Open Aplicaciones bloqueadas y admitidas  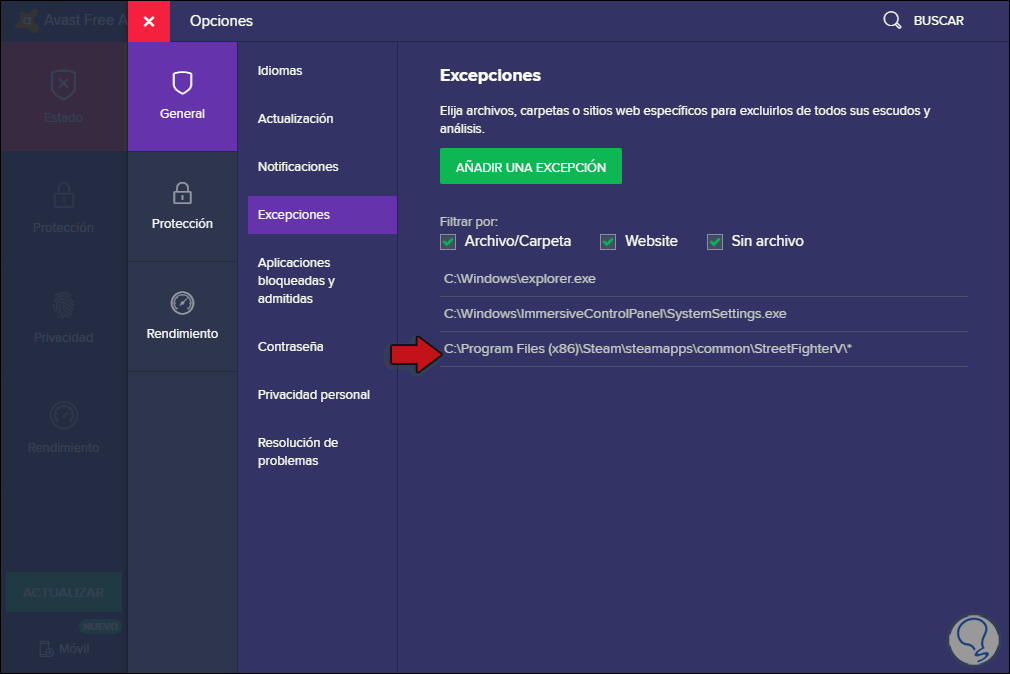tap(295, 281)
